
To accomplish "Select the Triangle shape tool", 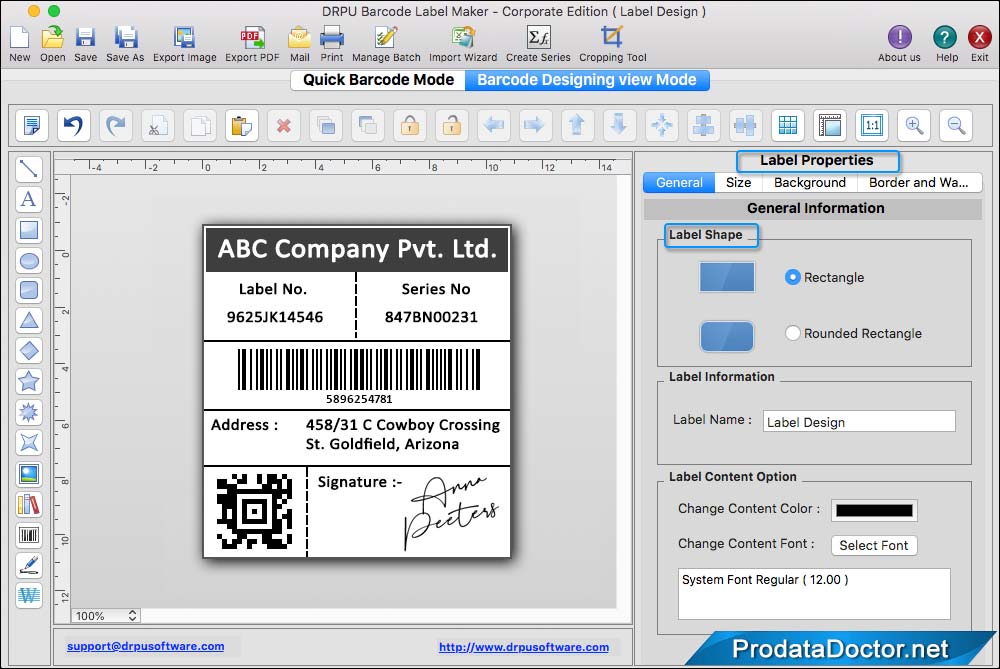I will point(29,320).
